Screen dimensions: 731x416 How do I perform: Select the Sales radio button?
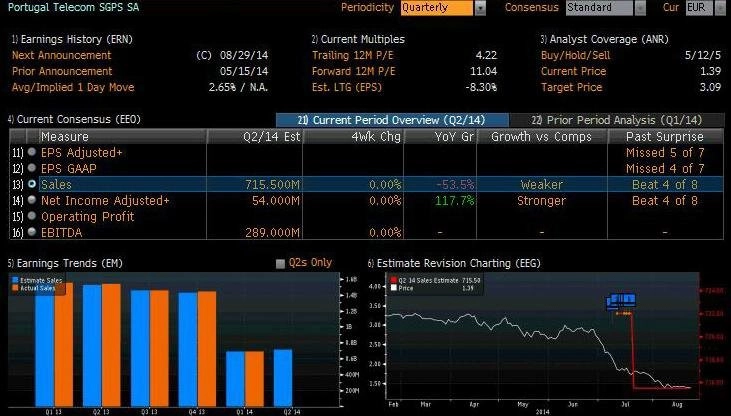click(x=32, y=184)
